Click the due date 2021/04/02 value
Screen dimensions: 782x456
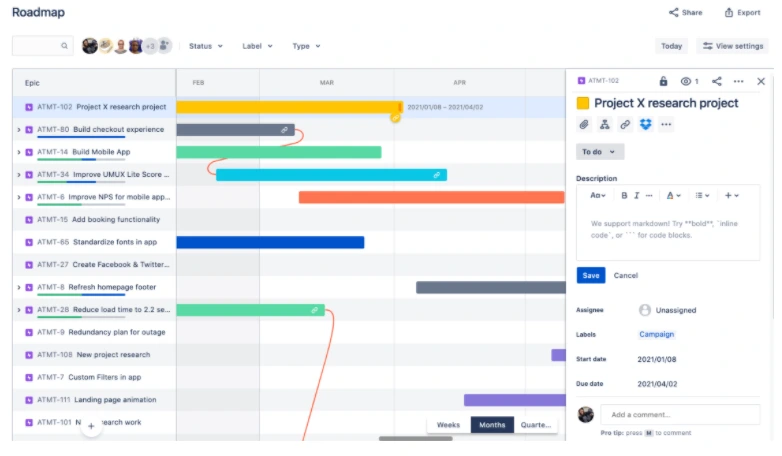pos(657,384)
